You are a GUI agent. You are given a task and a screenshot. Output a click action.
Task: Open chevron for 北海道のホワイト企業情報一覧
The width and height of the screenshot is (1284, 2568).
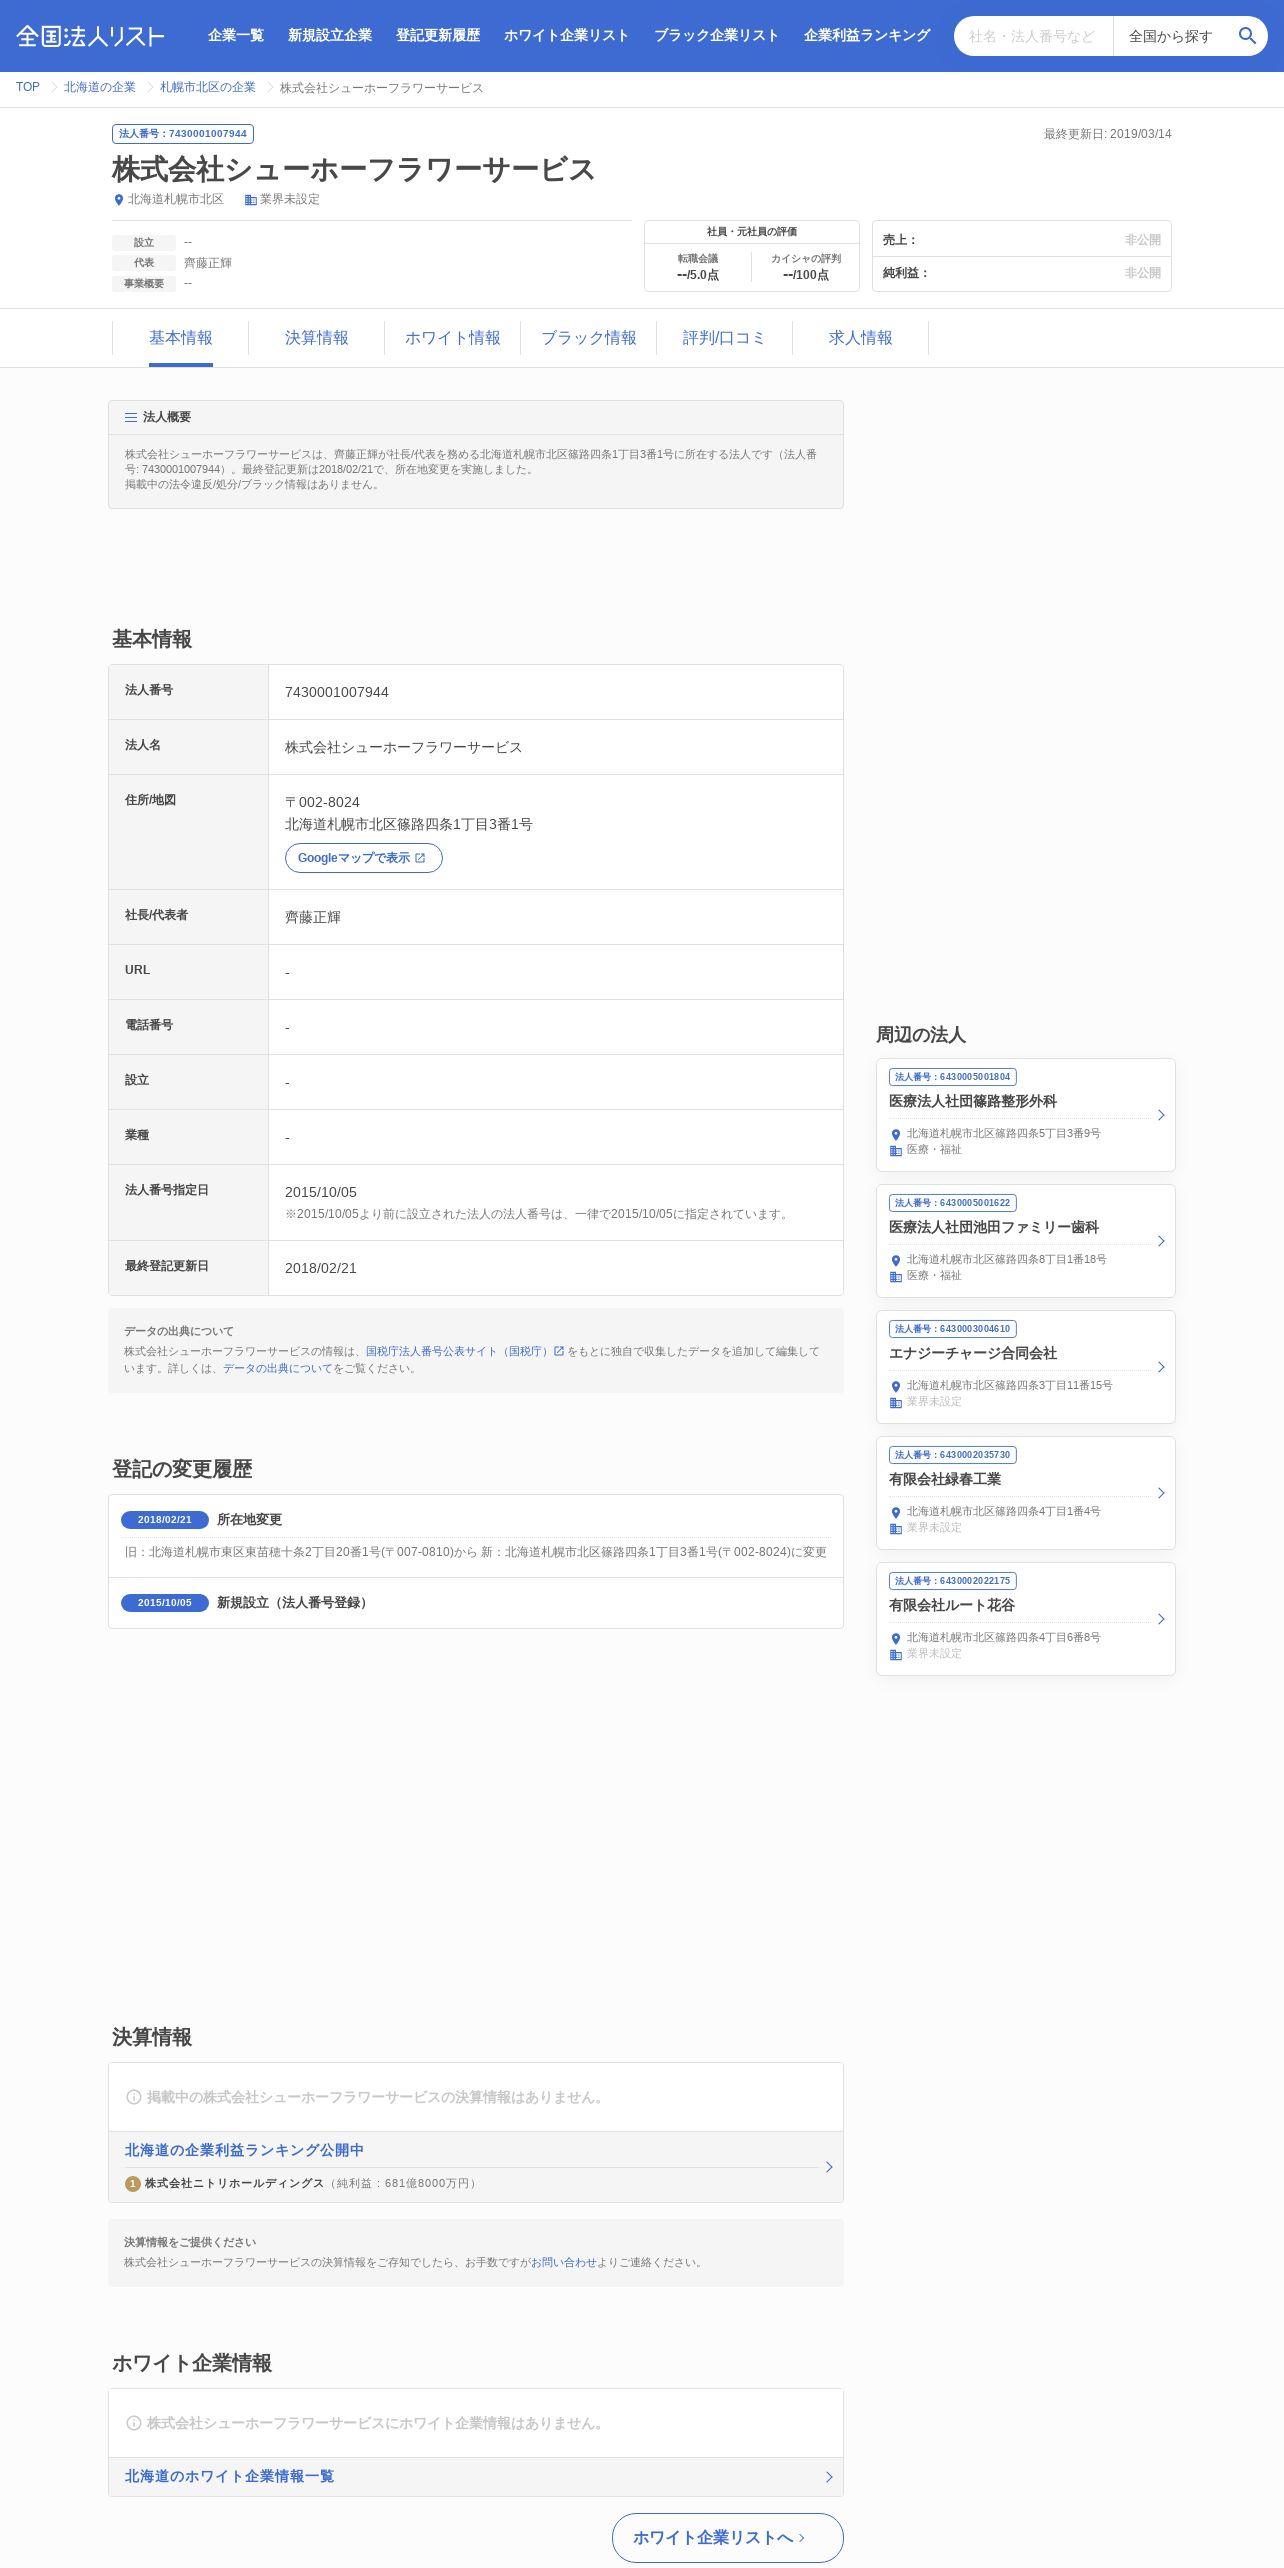pyautogui.click(x=829, y=2477)
